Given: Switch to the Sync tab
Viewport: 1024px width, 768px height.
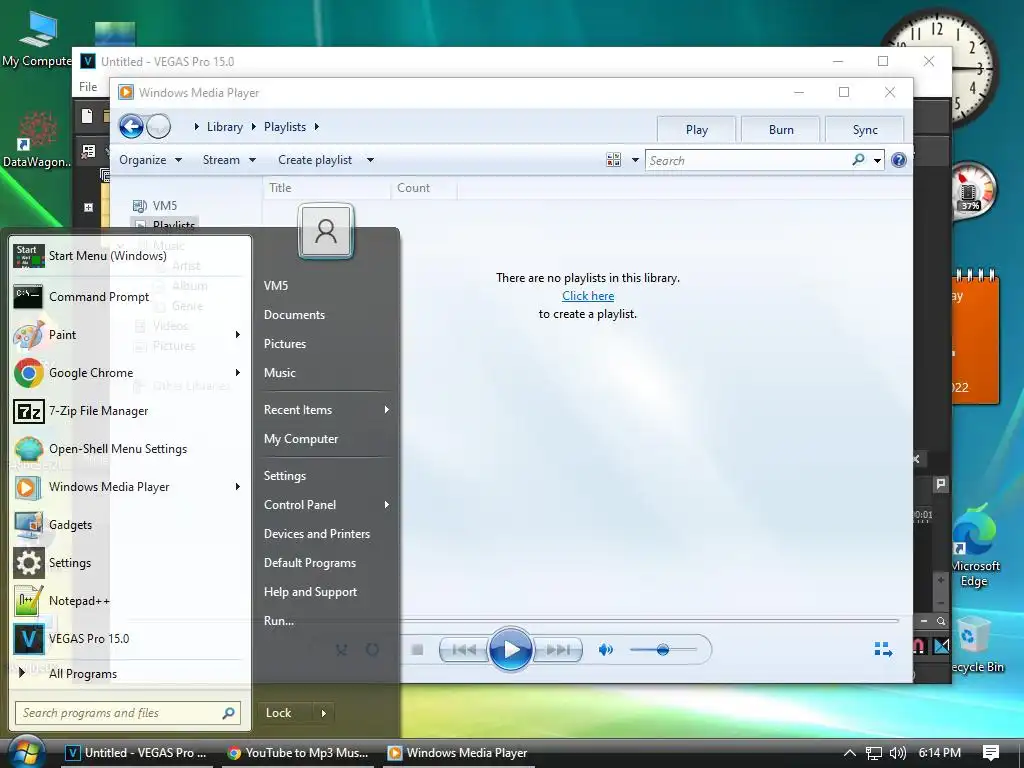Looking at the screenshot, I should (x=865, y=129).
